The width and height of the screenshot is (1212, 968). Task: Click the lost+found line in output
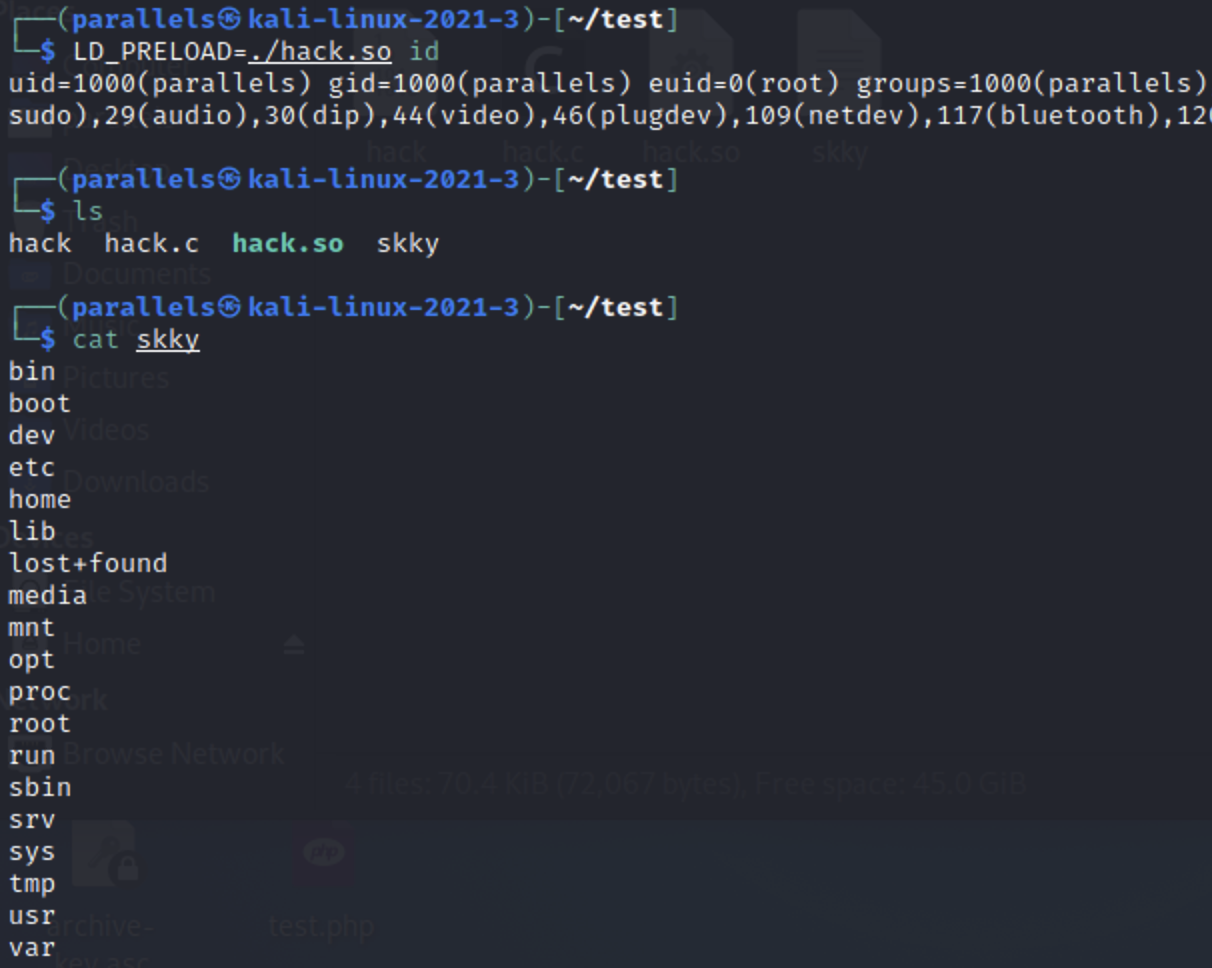[88, 564]
